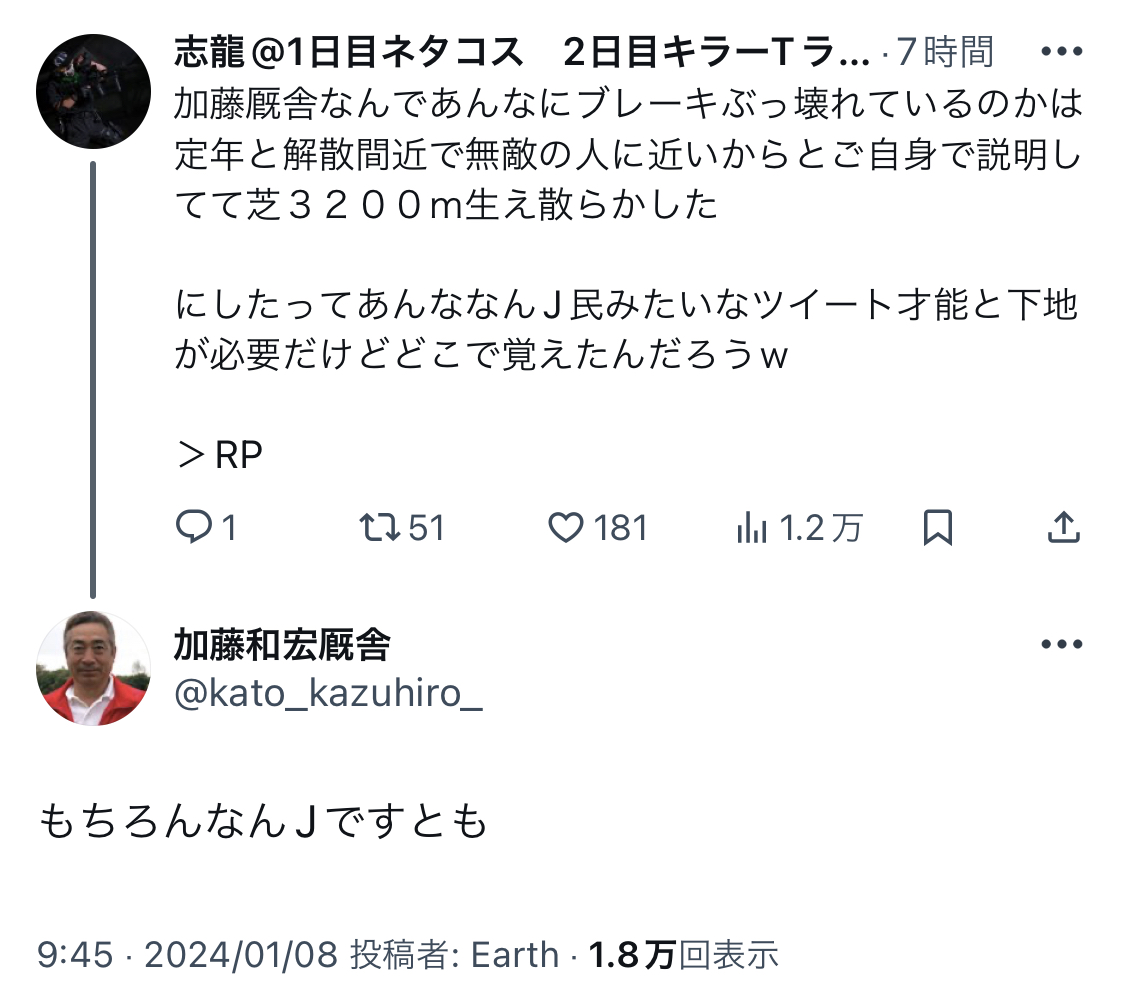Open the @kato_kazuhiro_ handle link
This screenshot has width=1125, height=1008.
pyautogui.click(x=328, y=694)
